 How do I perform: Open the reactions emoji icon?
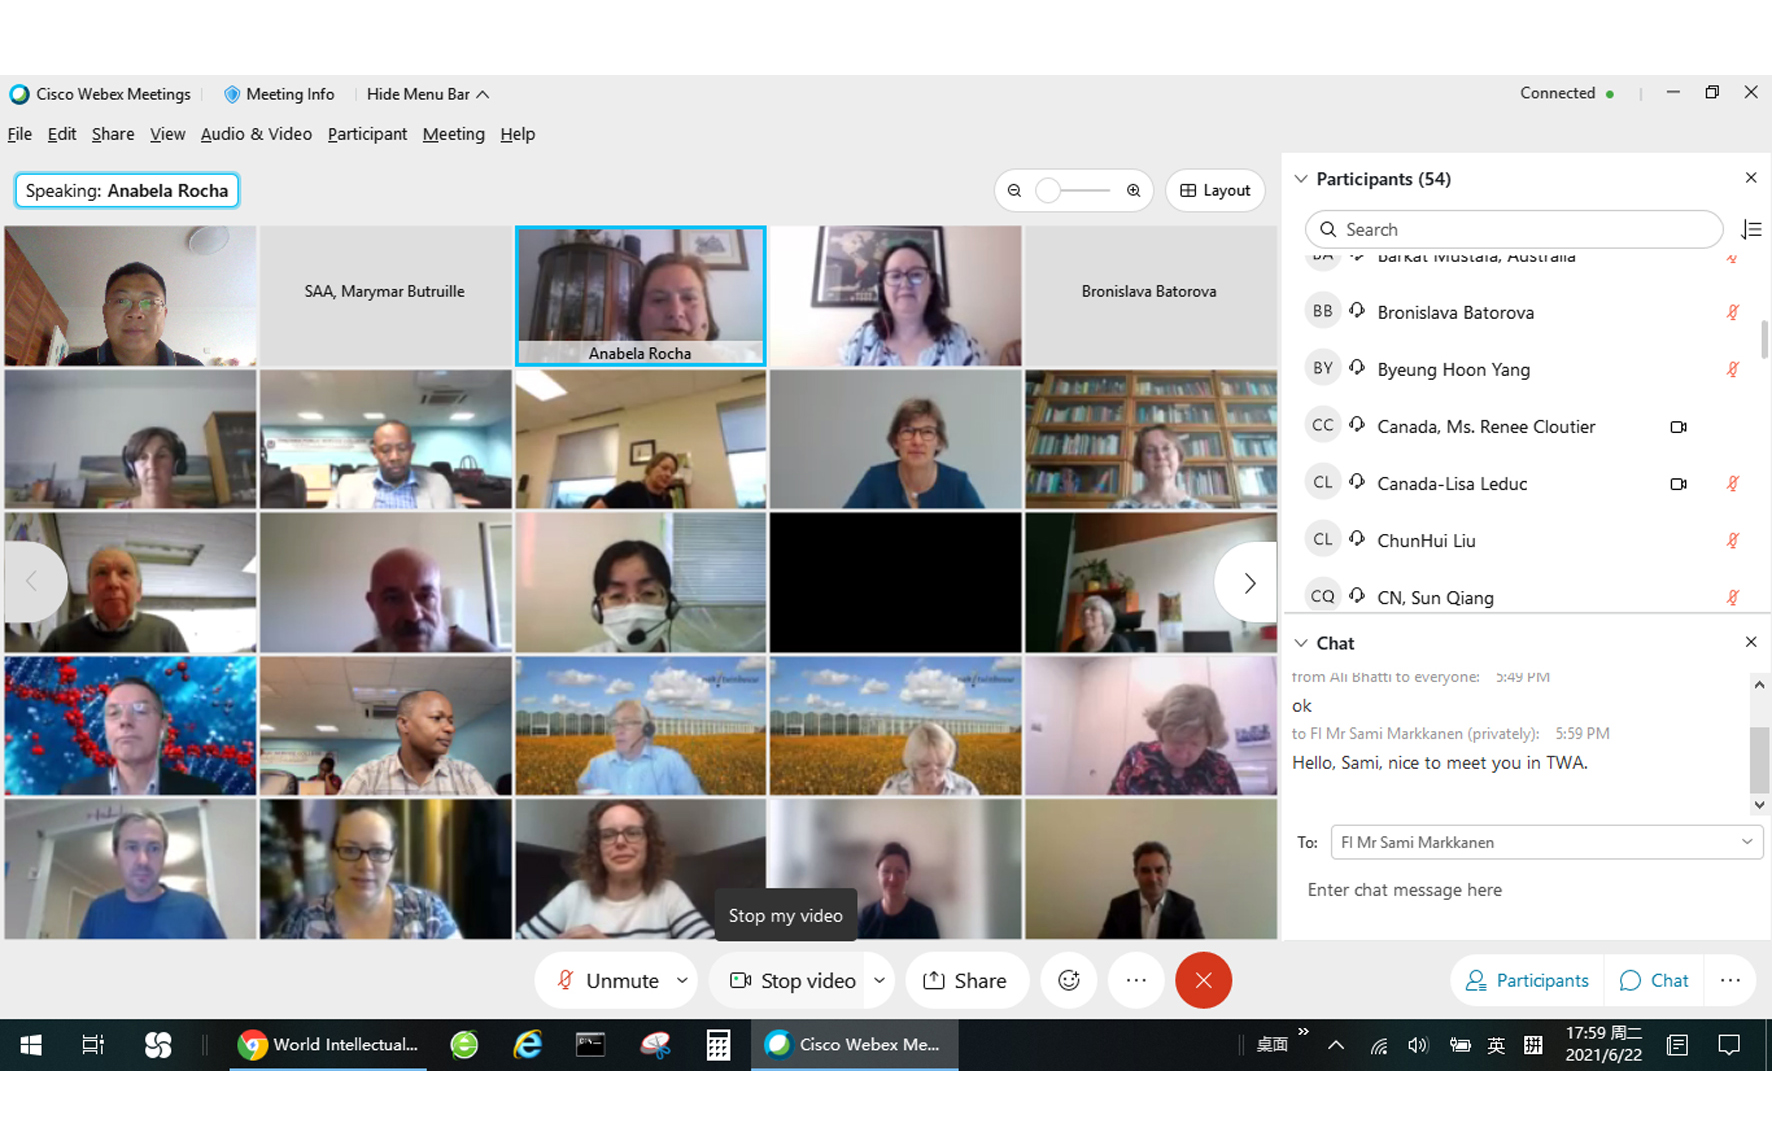tap(1069, 980)
